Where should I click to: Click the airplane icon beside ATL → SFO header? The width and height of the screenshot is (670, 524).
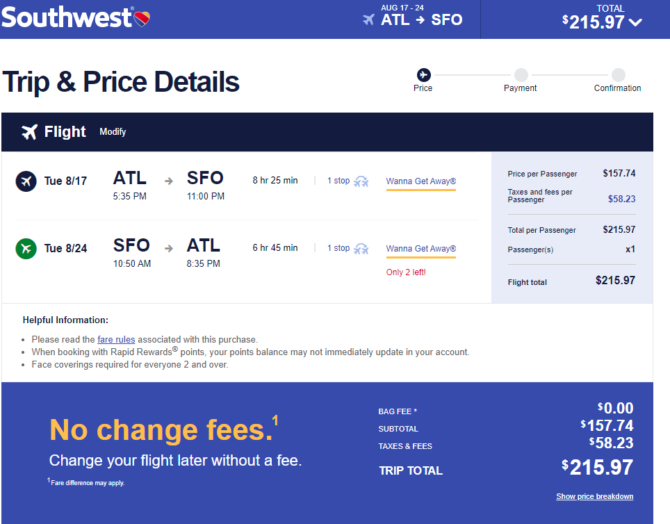pyautogui.click(x=368, y=20)
